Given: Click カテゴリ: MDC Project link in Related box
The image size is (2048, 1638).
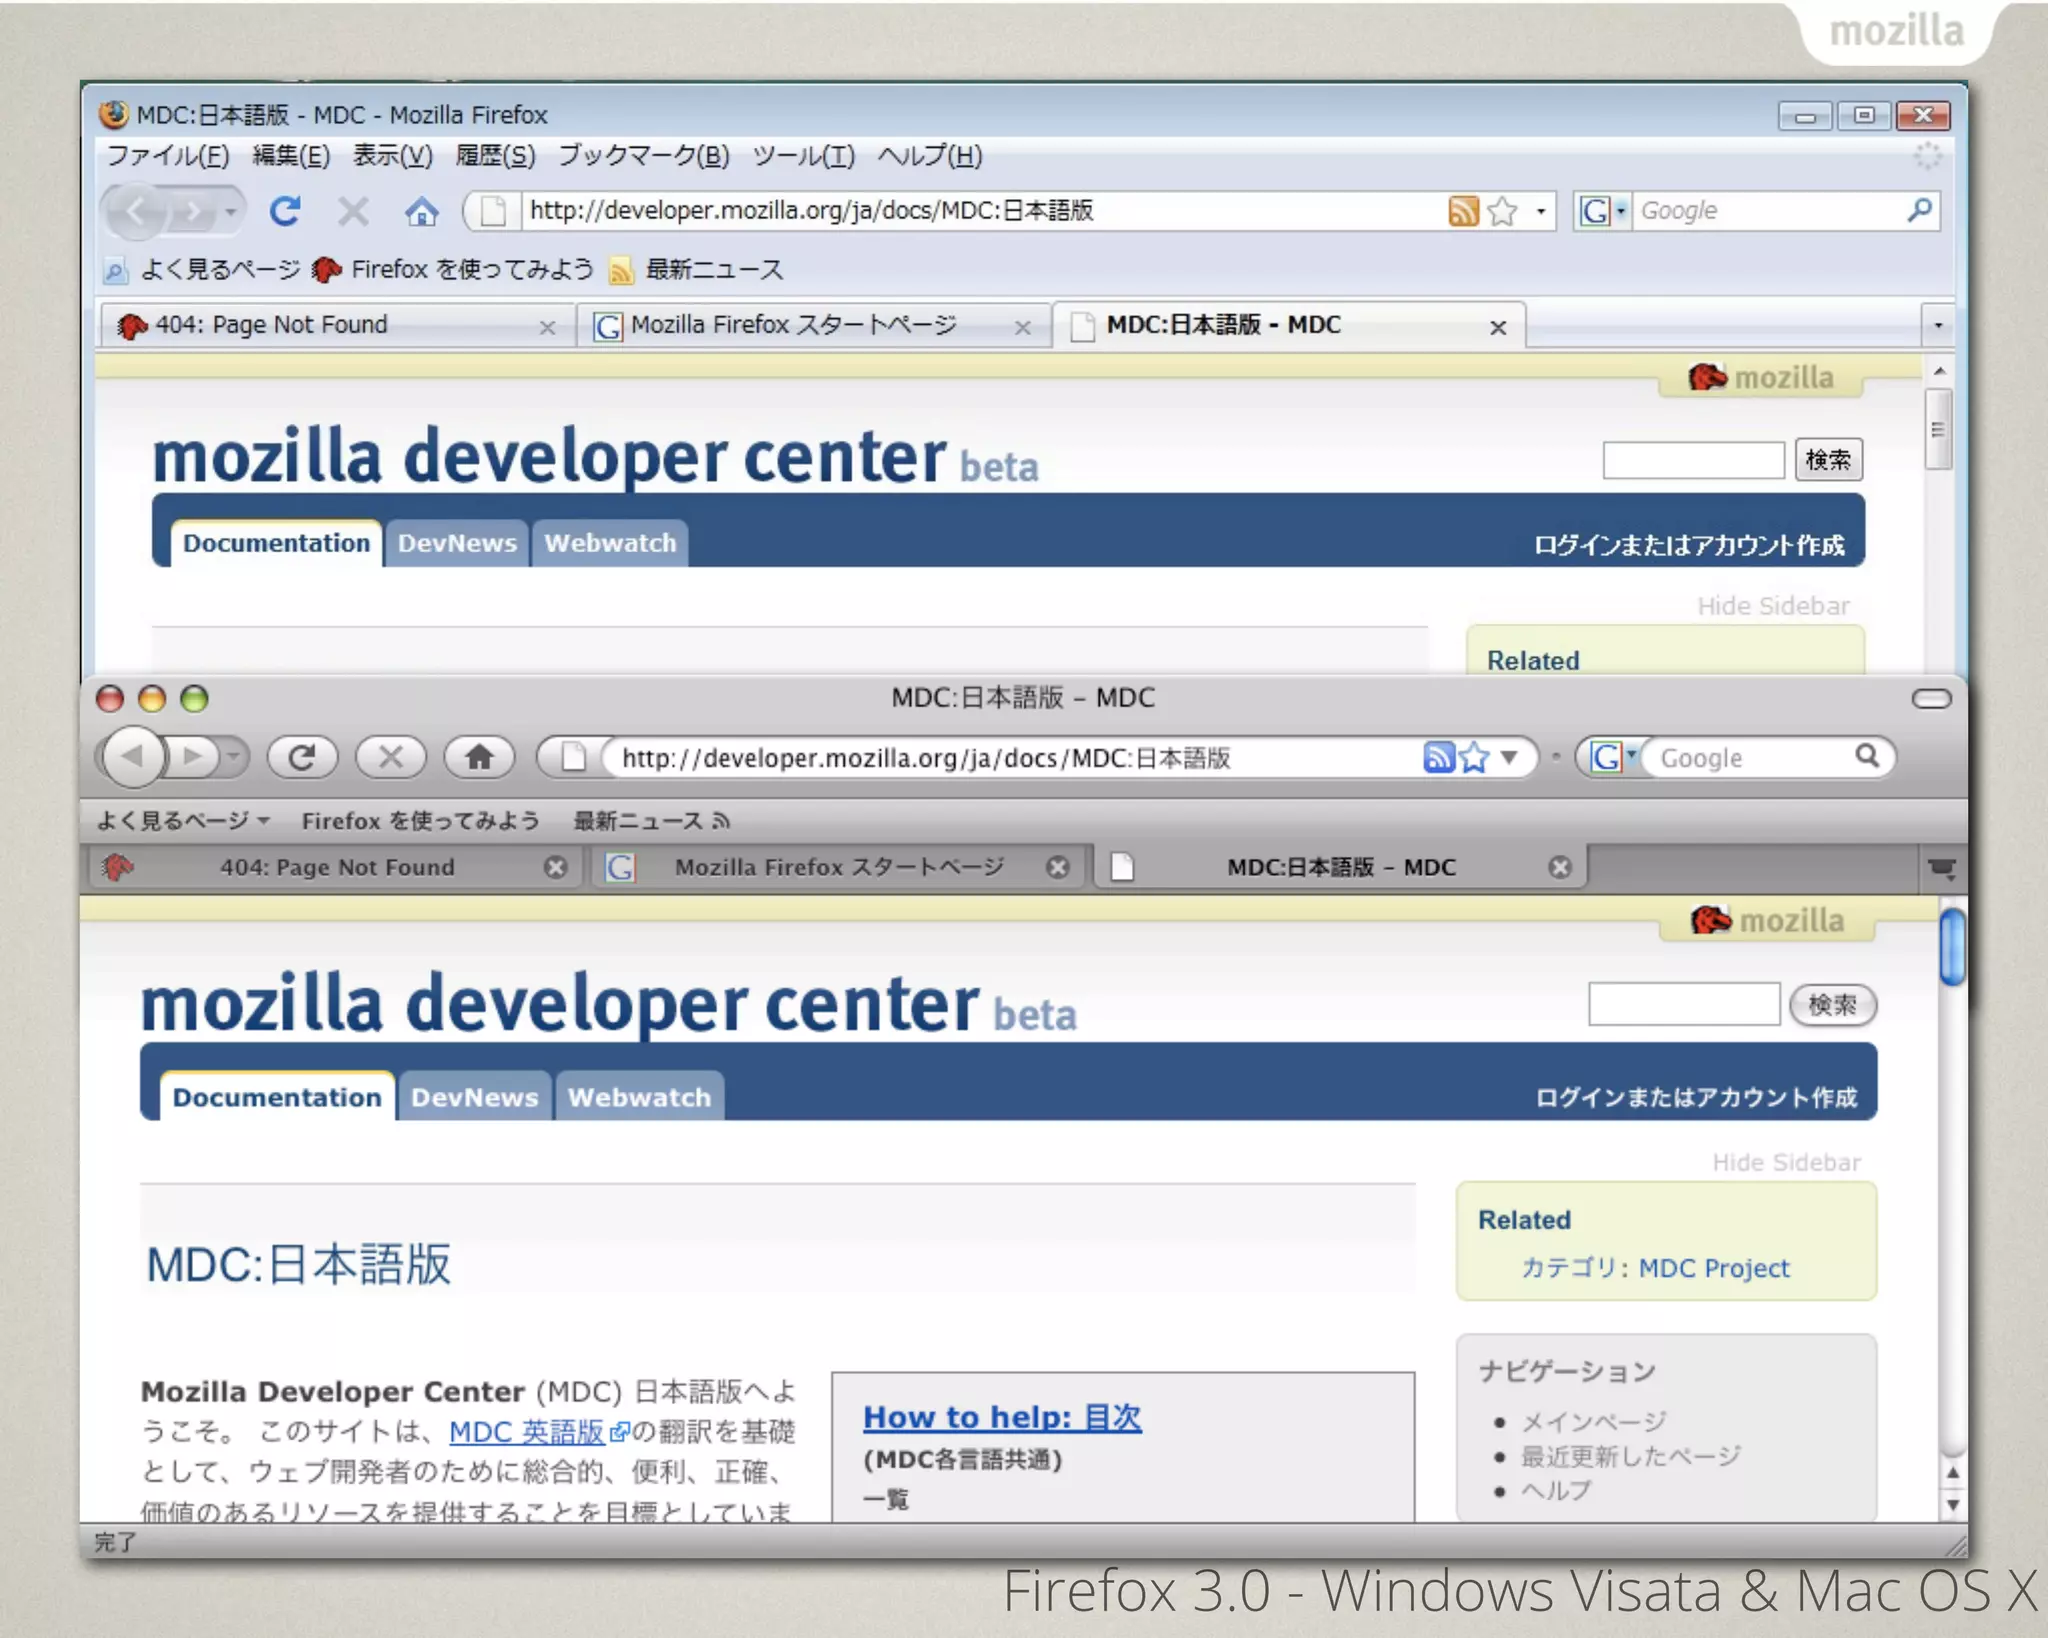Looking at the screenshot, I should (1655, 1268).
